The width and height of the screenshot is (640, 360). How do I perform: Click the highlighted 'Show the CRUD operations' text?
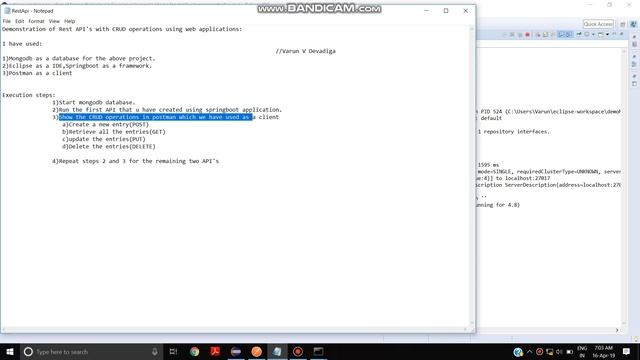(x=156, y=117)
